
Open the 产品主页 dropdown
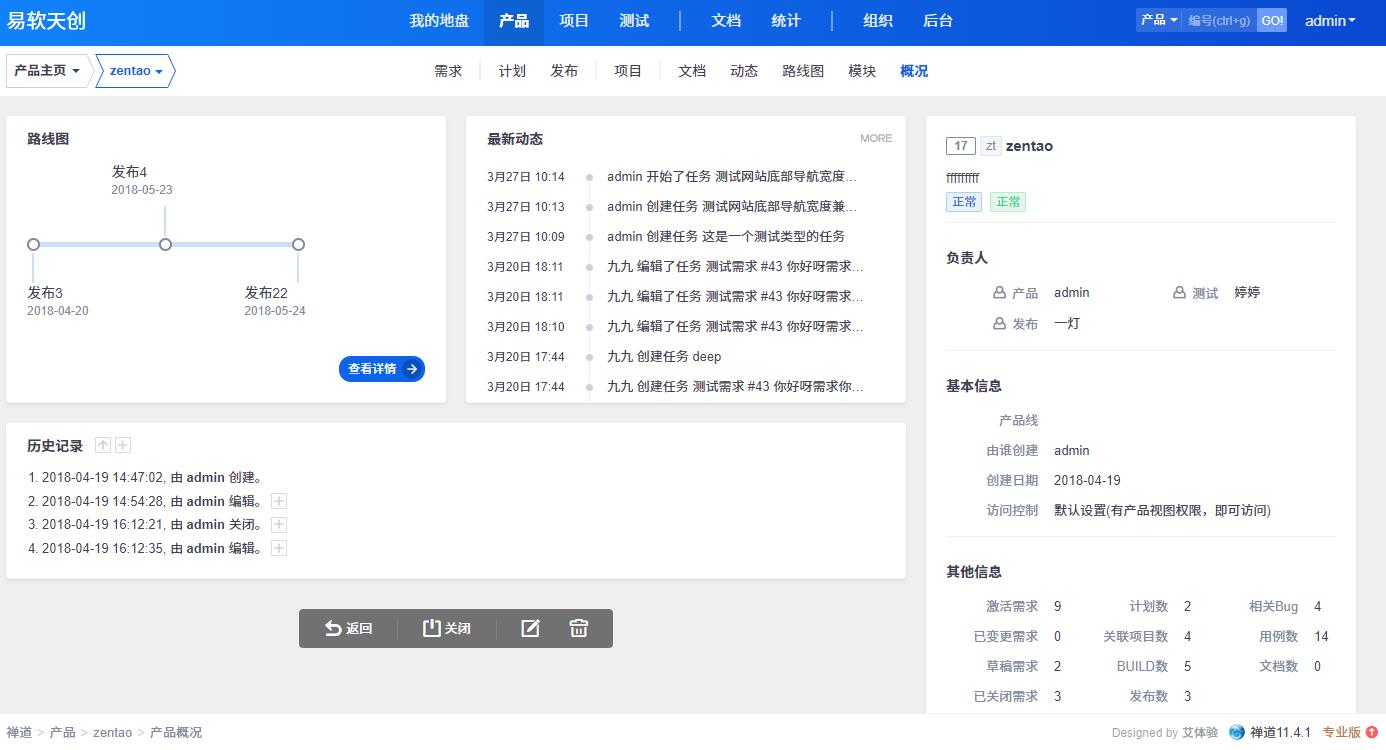tap(47, 71)
